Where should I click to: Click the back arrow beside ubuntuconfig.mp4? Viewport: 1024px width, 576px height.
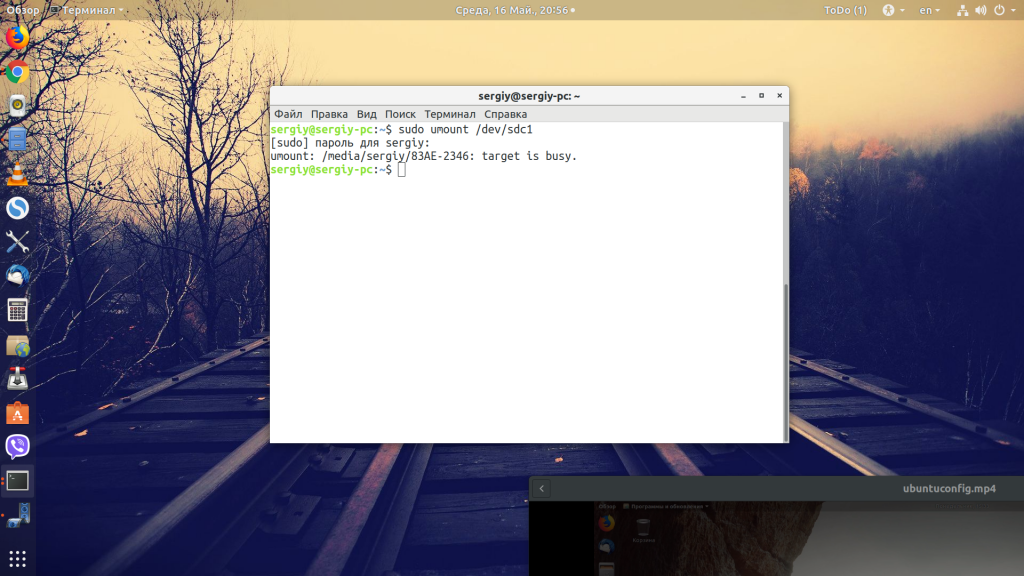pos(541,488)
